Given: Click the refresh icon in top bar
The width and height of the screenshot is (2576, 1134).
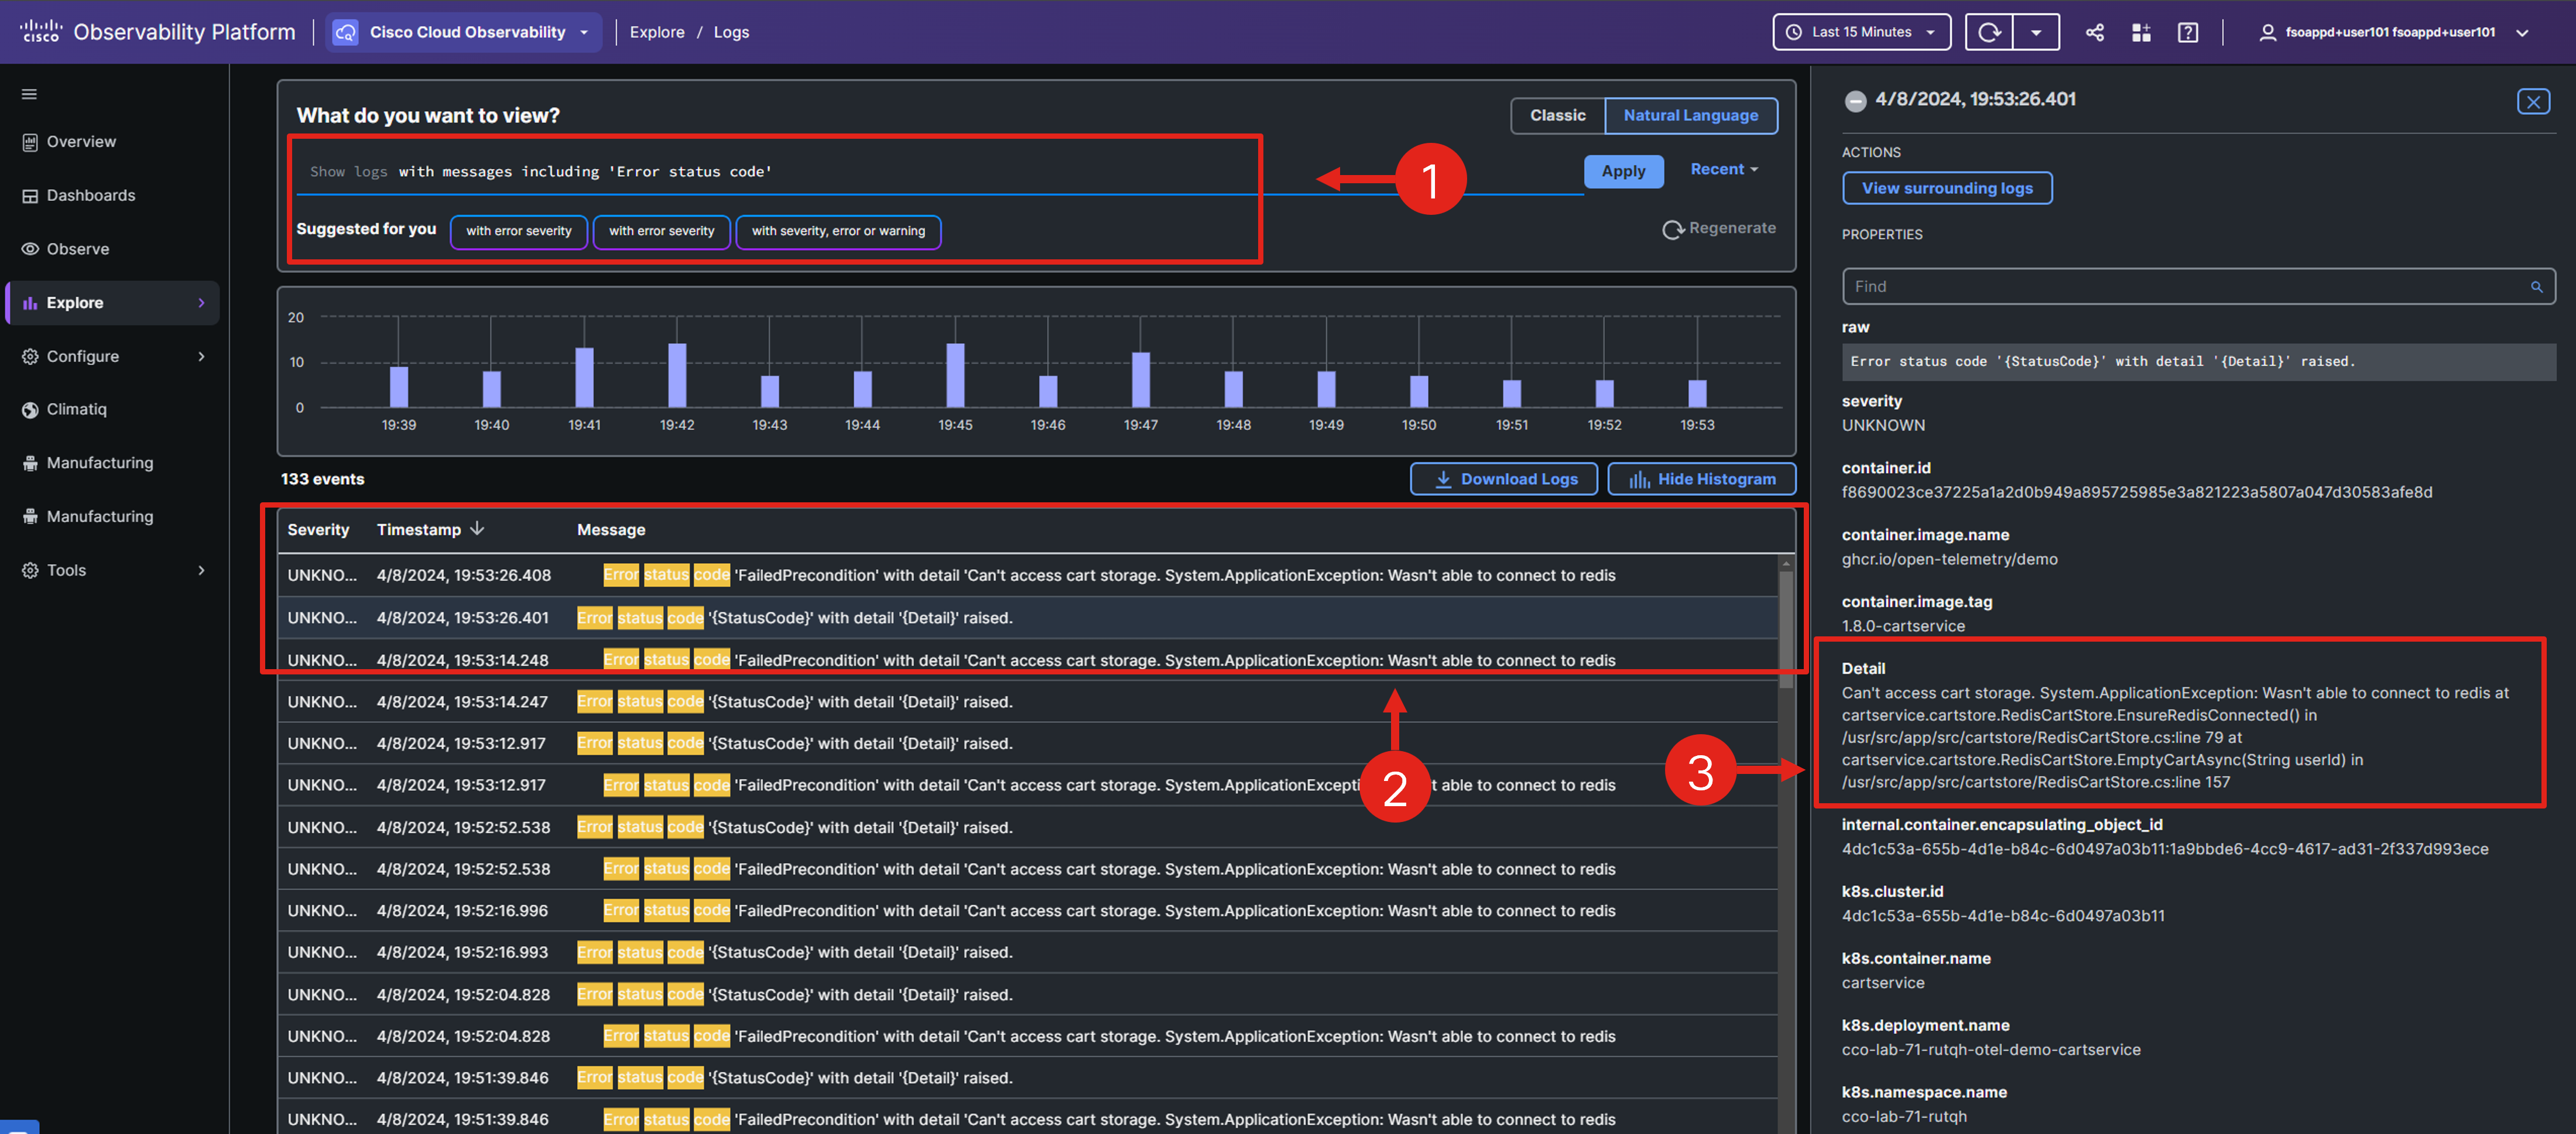Looking at the screenshot, I should (x=1989, y=32).
